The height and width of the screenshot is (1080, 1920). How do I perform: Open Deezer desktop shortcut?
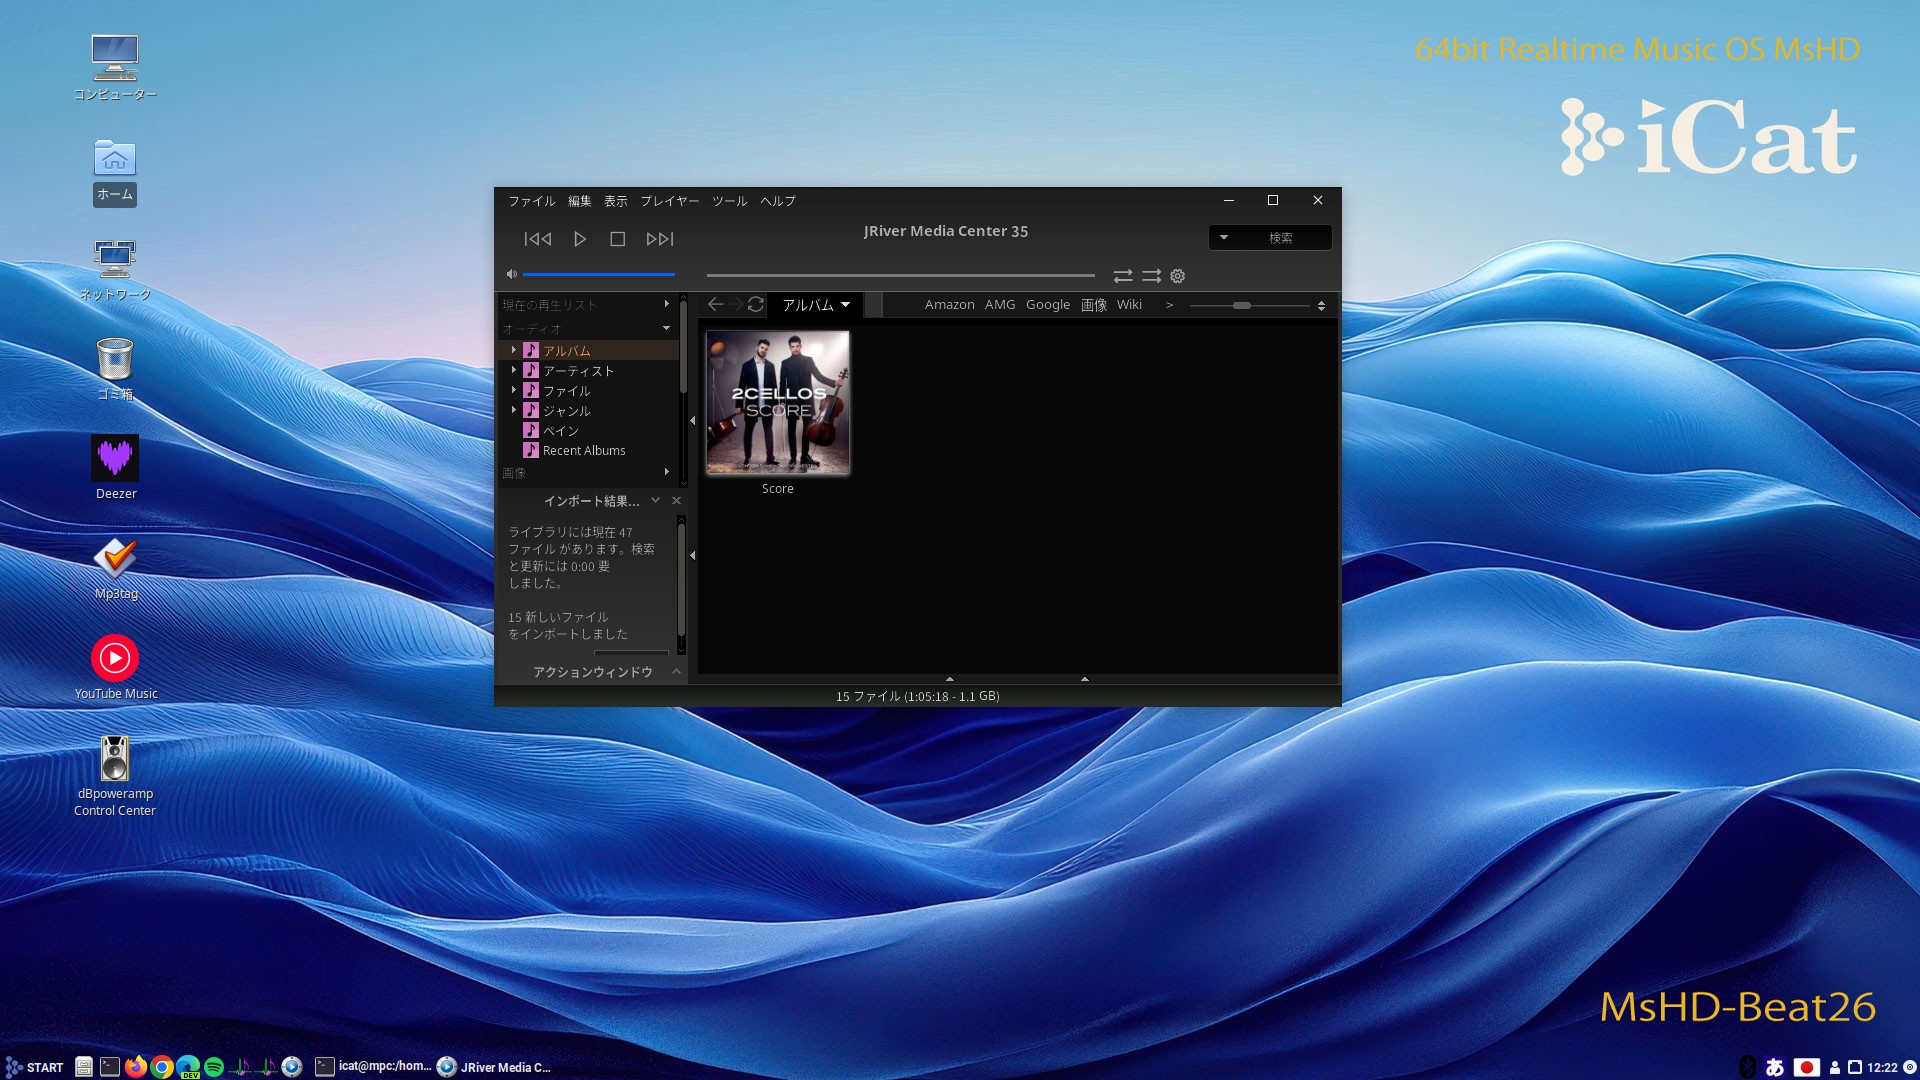115,467
